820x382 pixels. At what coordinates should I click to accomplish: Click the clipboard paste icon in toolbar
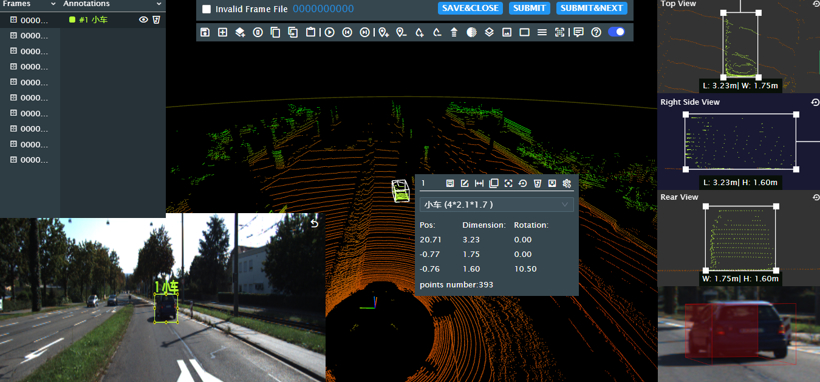pyautogui.click(x=311, y=32)
